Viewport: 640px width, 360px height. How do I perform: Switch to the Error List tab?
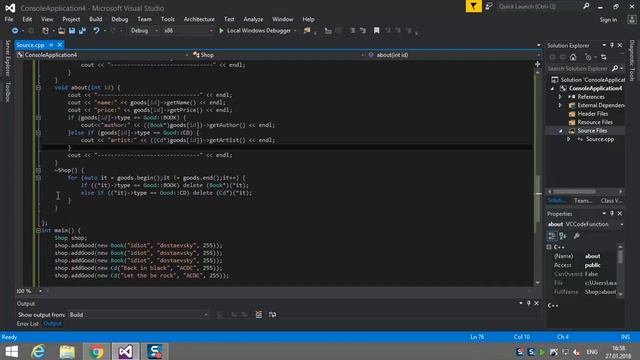pos(28,324)
